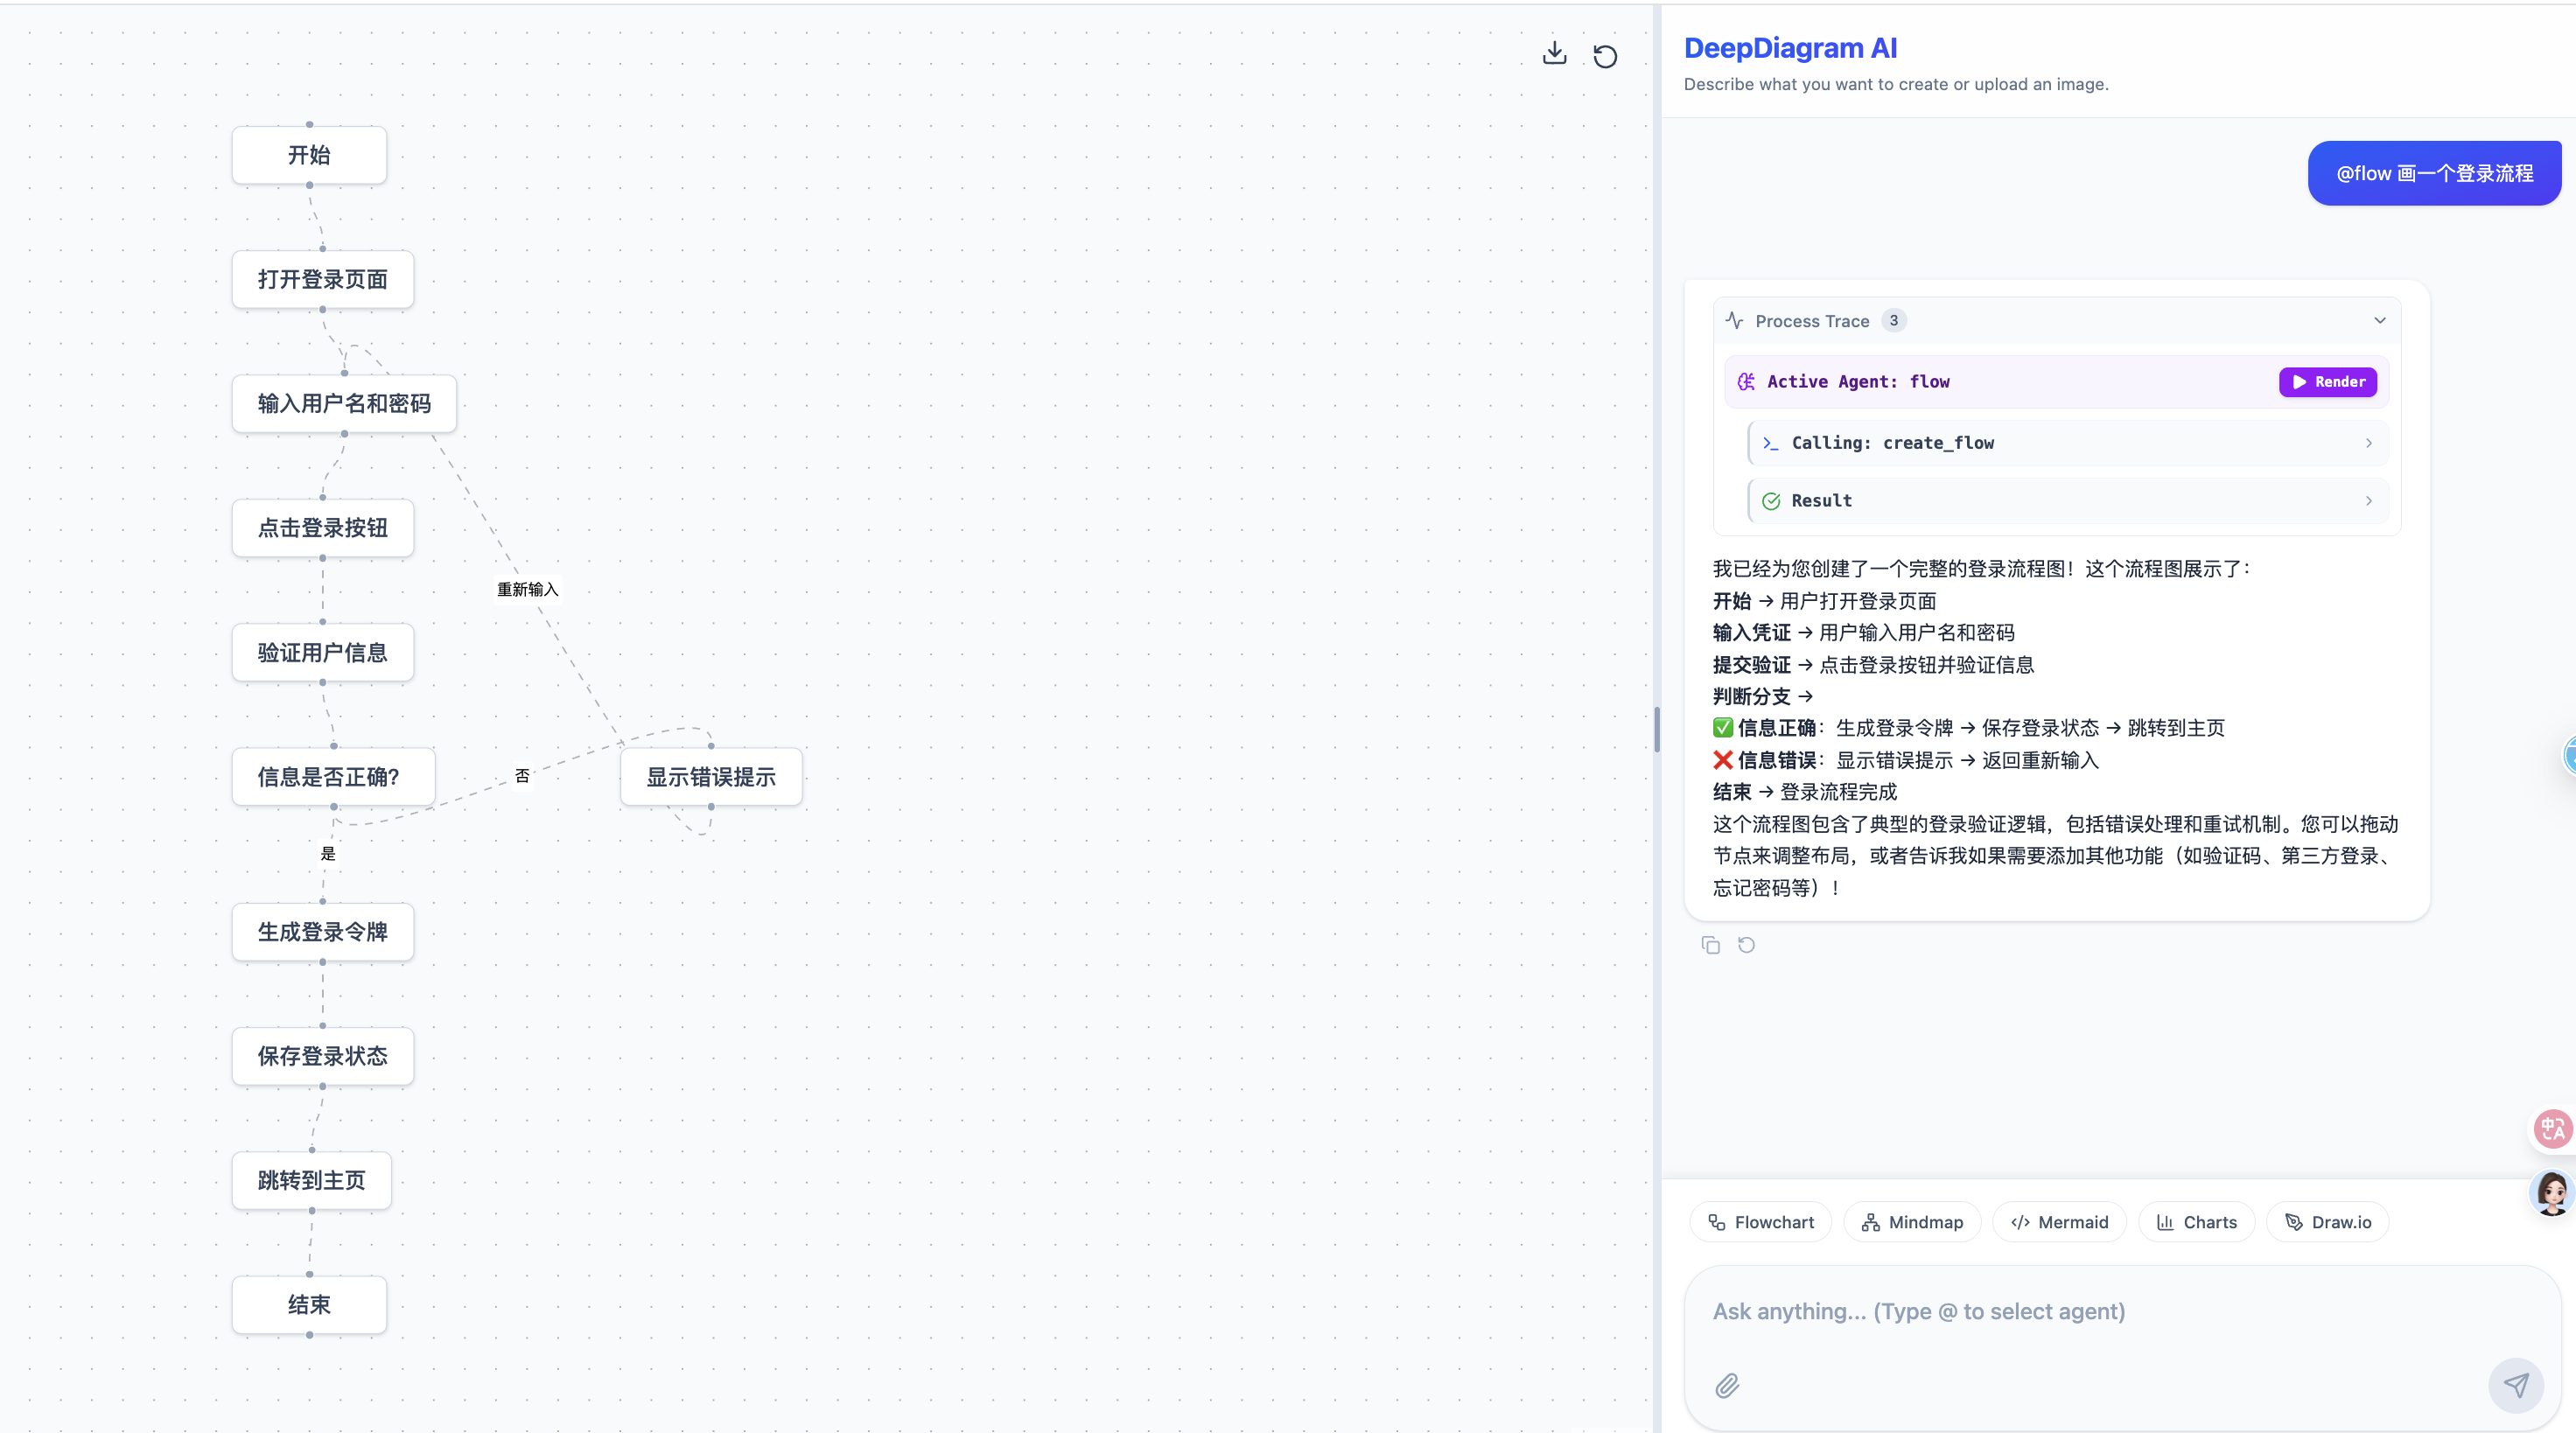The width and height of the screenshot is (2576, 1433).
Task: Click the DeepDiagram AI title
Action: tap(1790, 48)
